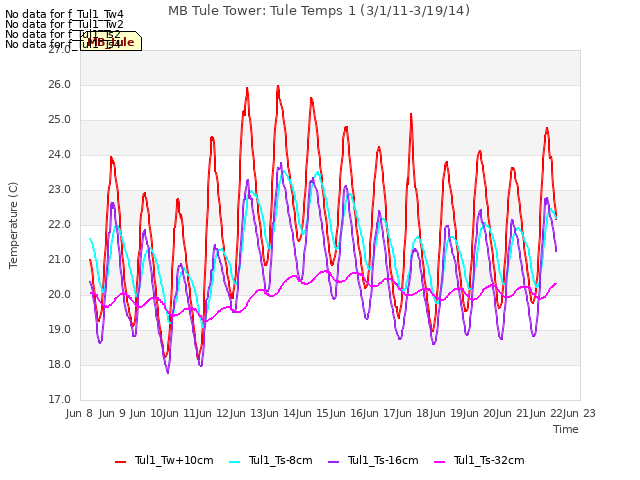Click the Time axis label

point(566,429)
